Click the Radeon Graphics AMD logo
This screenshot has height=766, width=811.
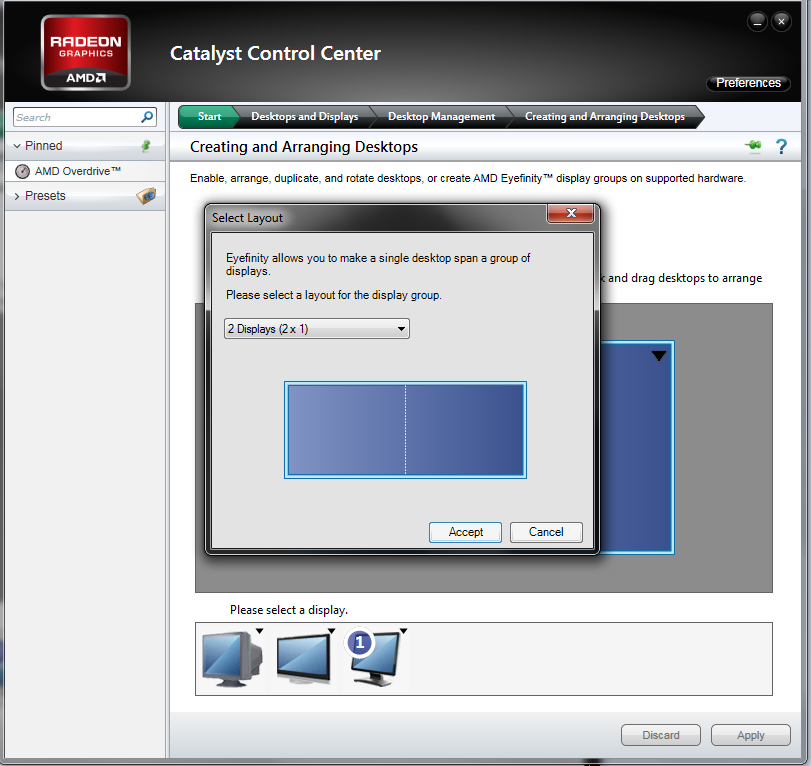click(x=85, y=52)
